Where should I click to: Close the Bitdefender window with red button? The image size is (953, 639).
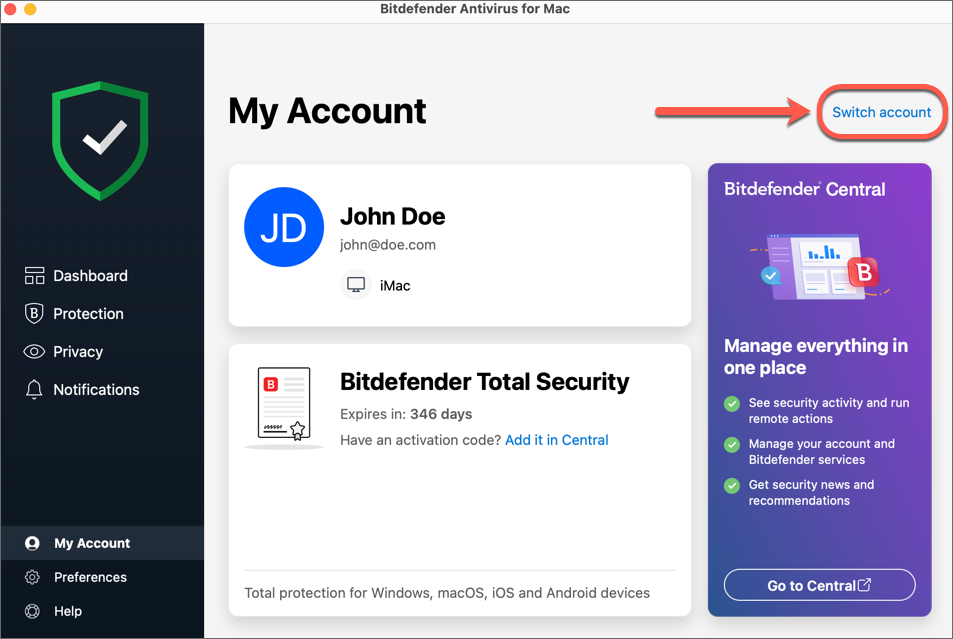(x=10, y=9)
